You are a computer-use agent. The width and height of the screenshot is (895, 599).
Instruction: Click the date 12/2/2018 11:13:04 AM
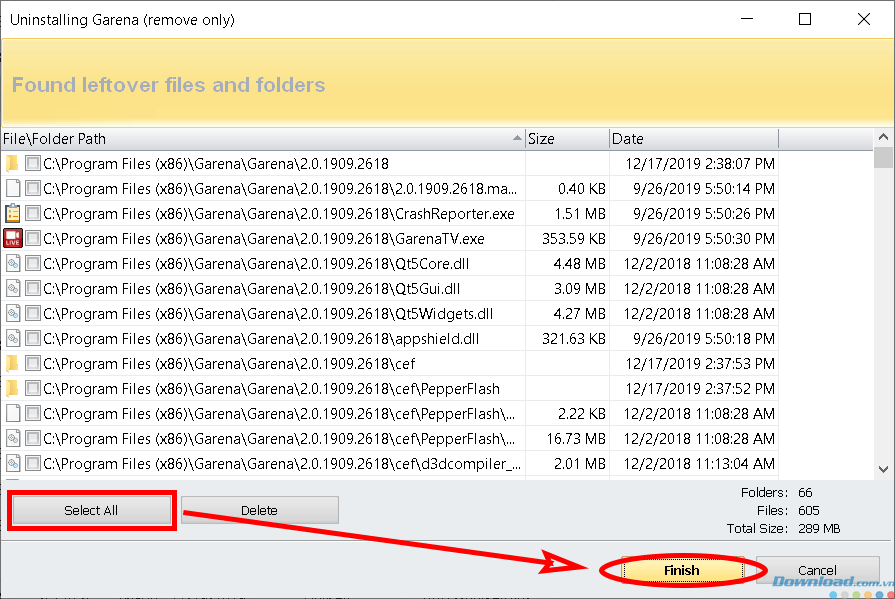(x=699, y=464)
